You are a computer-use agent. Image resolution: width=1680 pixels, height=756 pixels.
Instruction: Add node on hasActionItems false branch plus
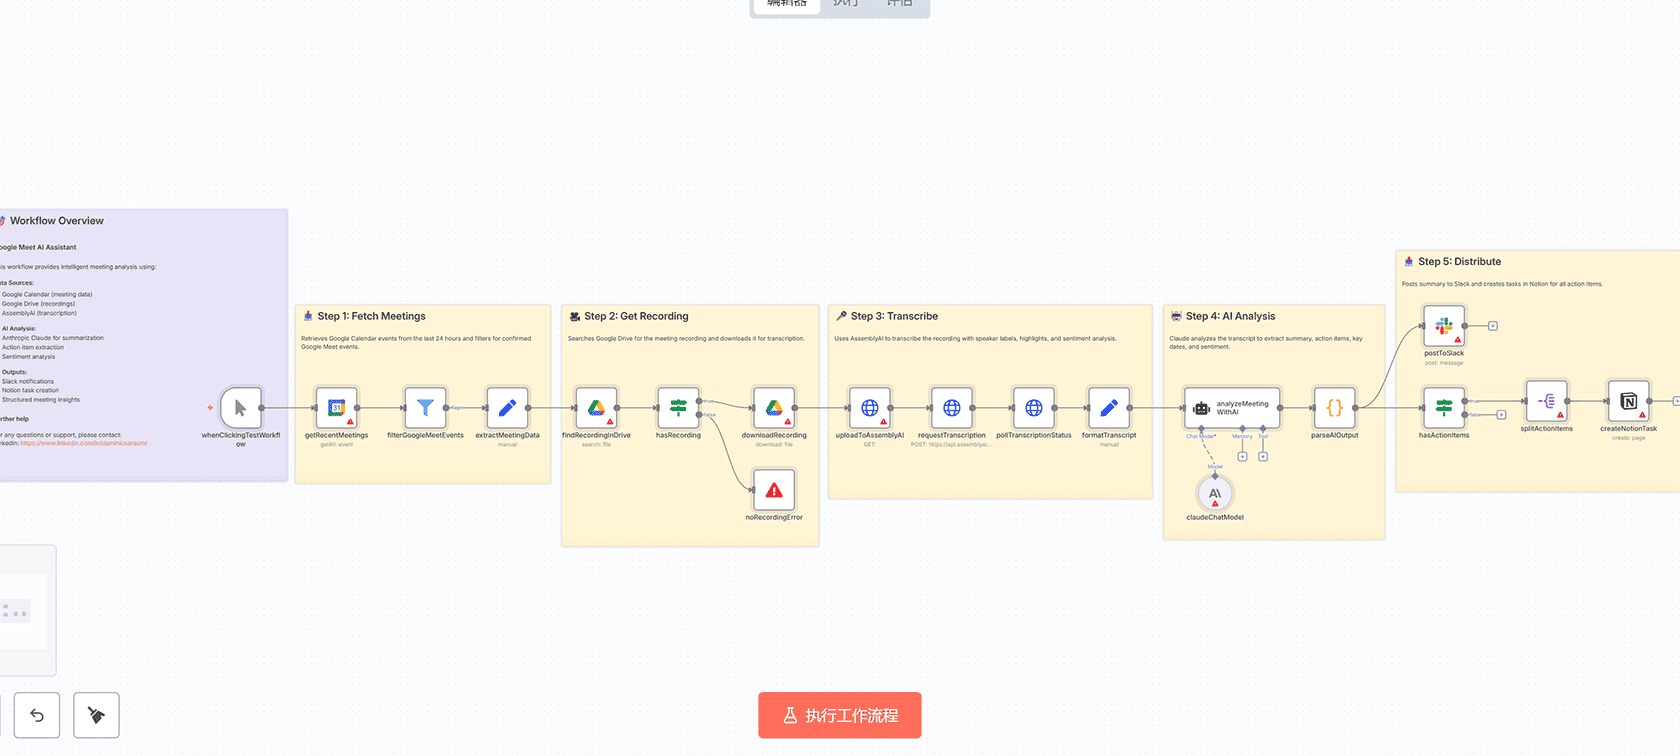pos(1501,415)
